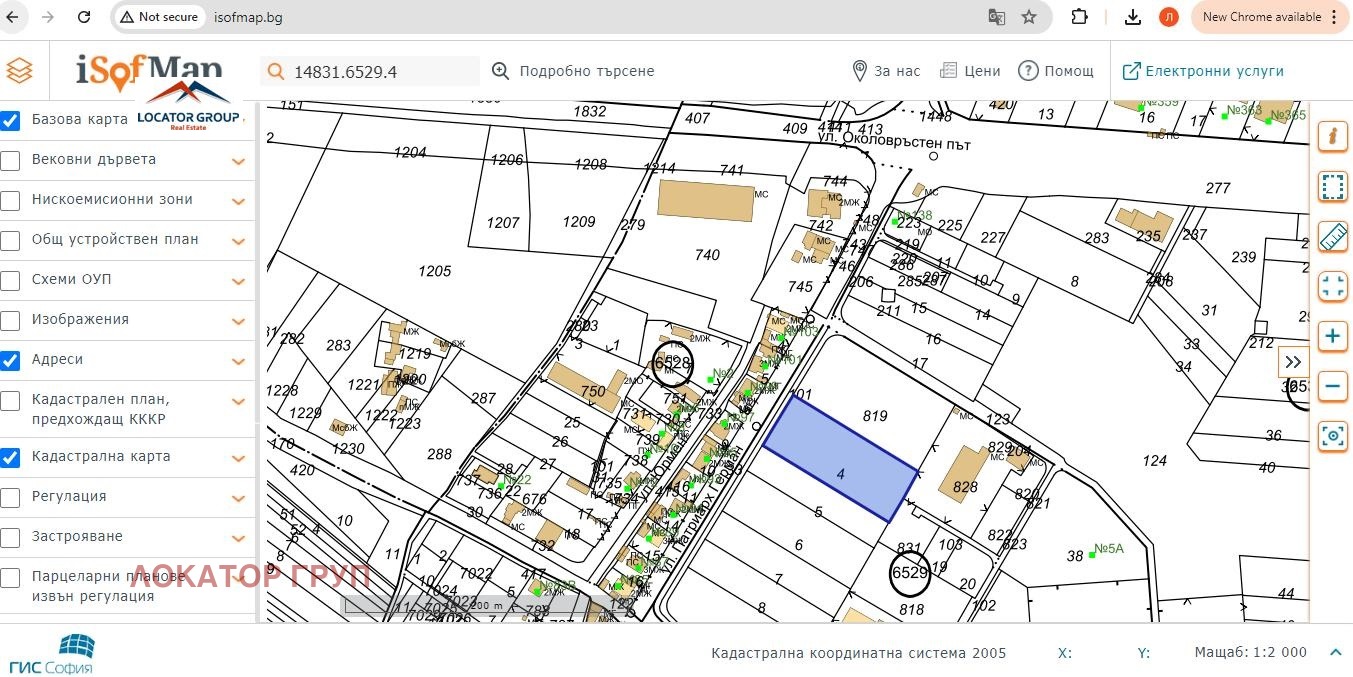This screenshot has height=677, width=1353.
Task: Open Електронни услуги link
Action: (1203, 71)
